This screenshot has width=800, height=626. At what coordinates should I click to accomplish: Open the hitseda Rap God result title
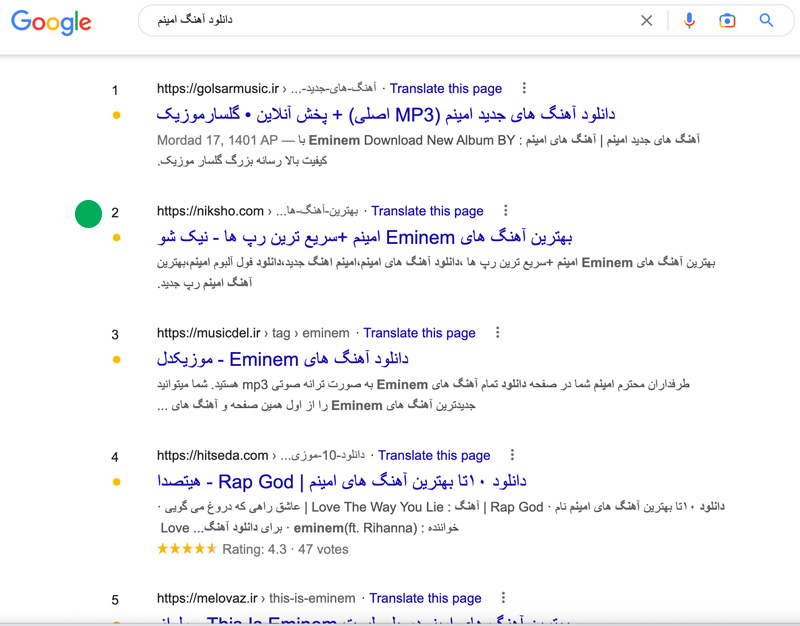(342, 482)
